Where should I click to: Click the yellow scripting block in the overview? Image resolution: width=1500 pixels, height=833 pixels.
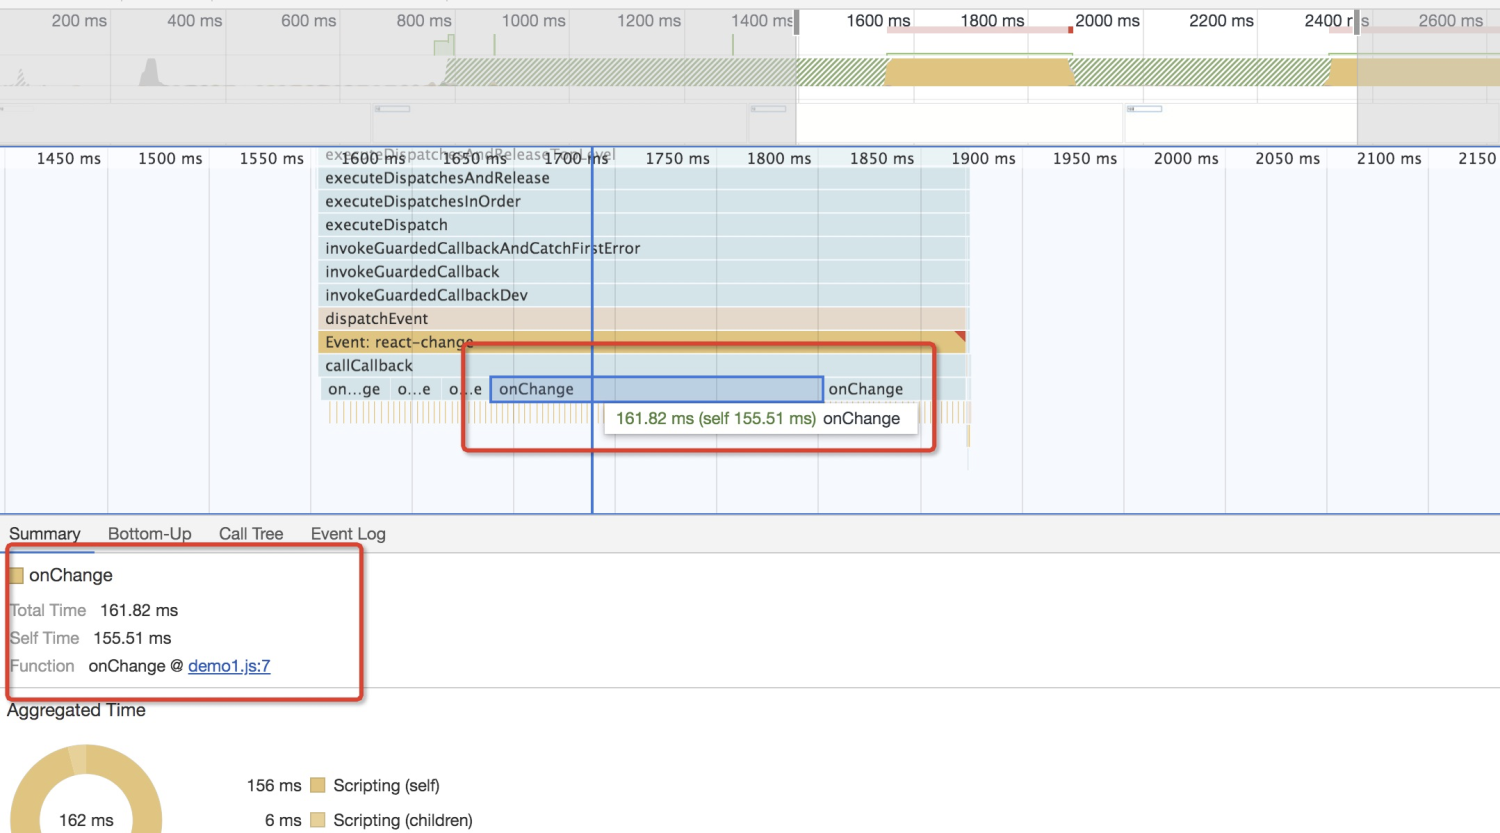pyautogui.click(x=980, y=72)
